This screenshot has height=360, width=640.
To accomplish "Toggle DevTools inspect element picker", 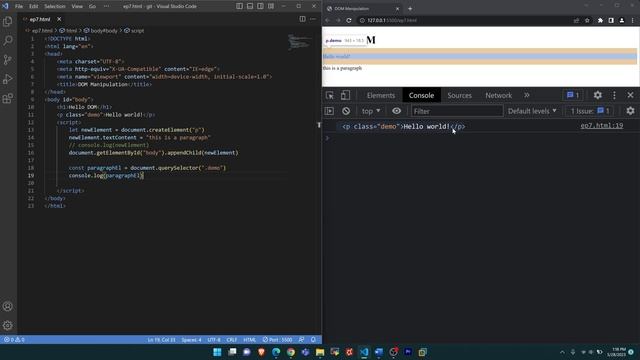I will (330, 95).
